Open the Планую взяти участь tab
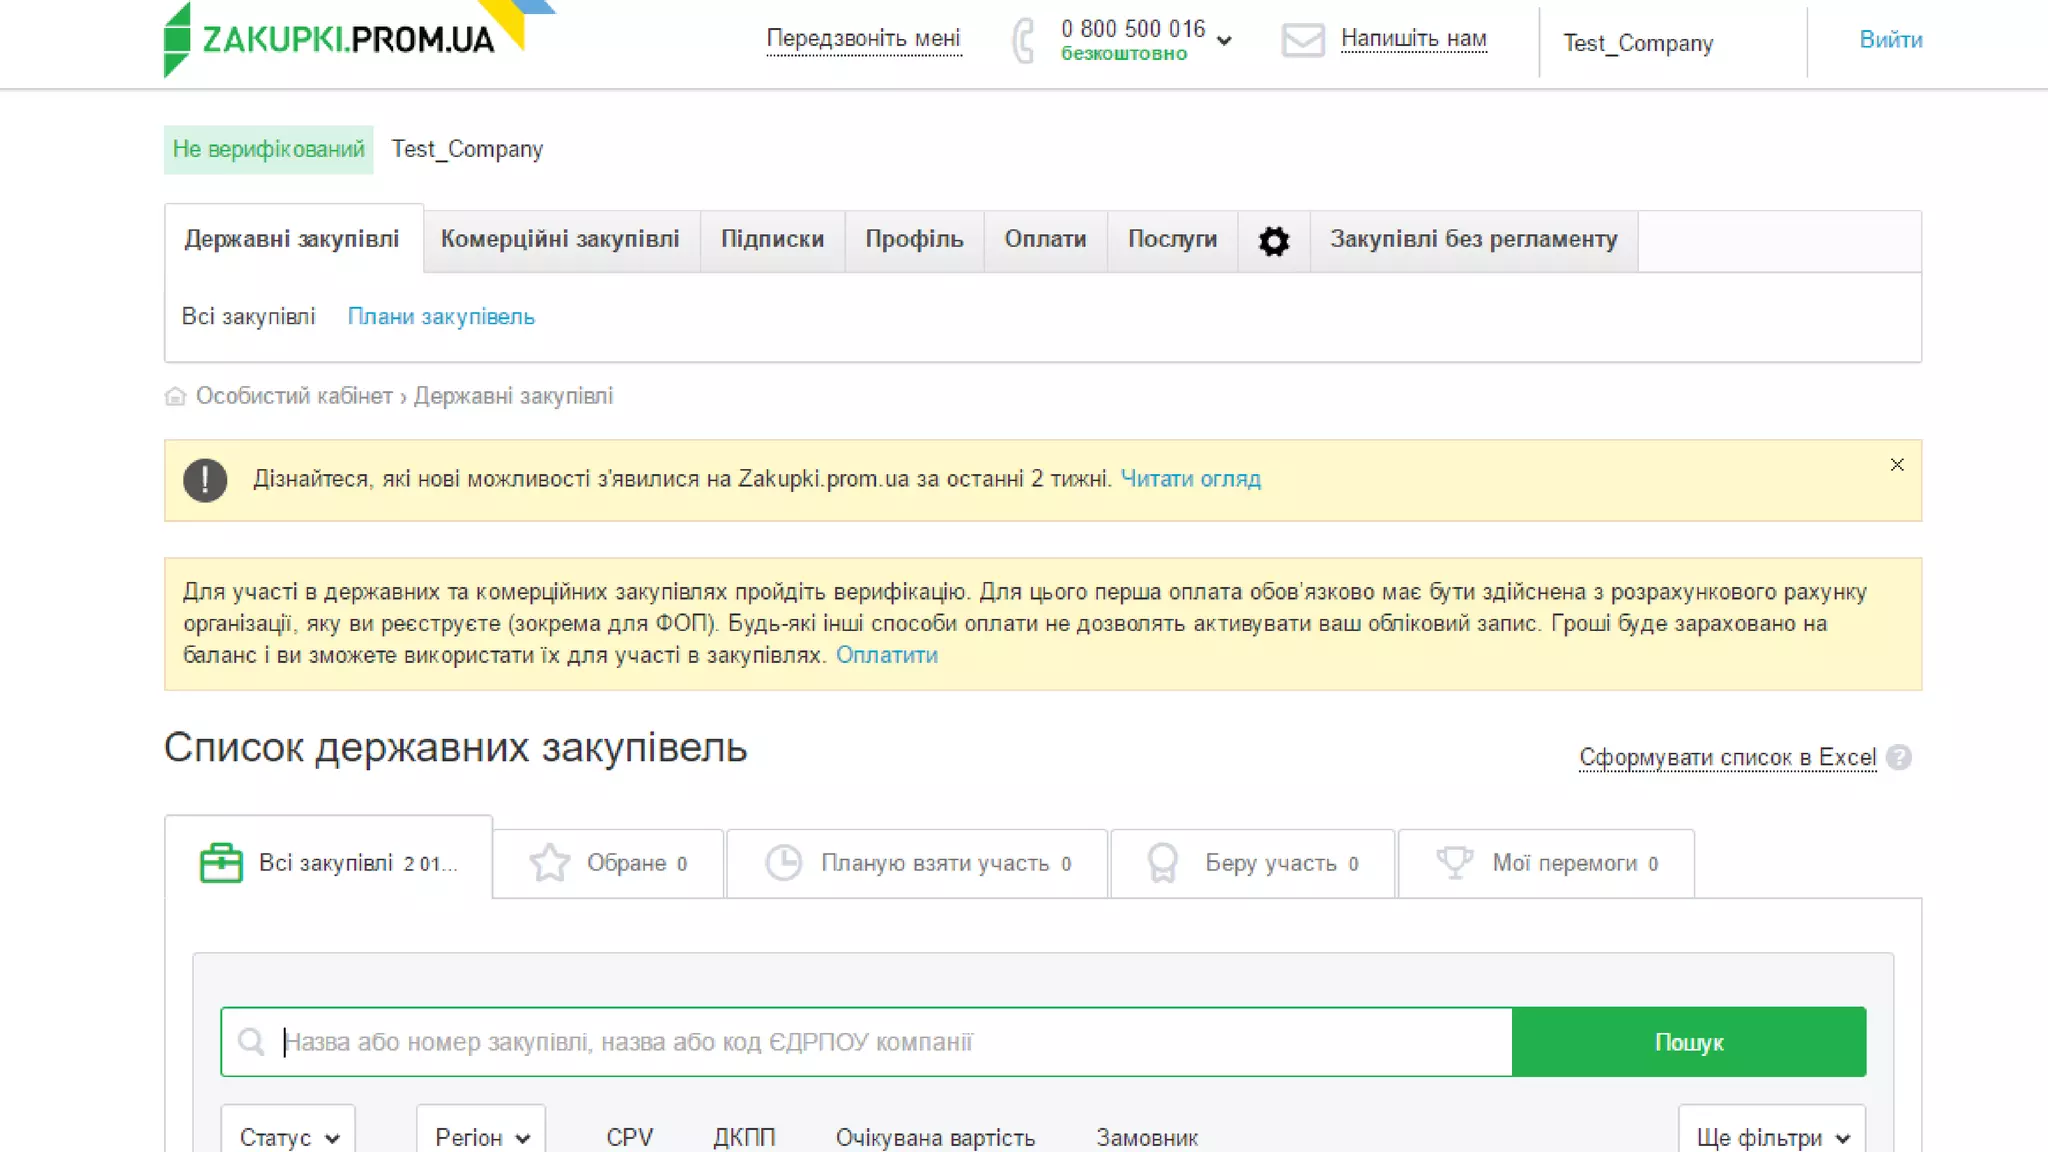The image size is (2048, 1152). click(x=917, y=863)
